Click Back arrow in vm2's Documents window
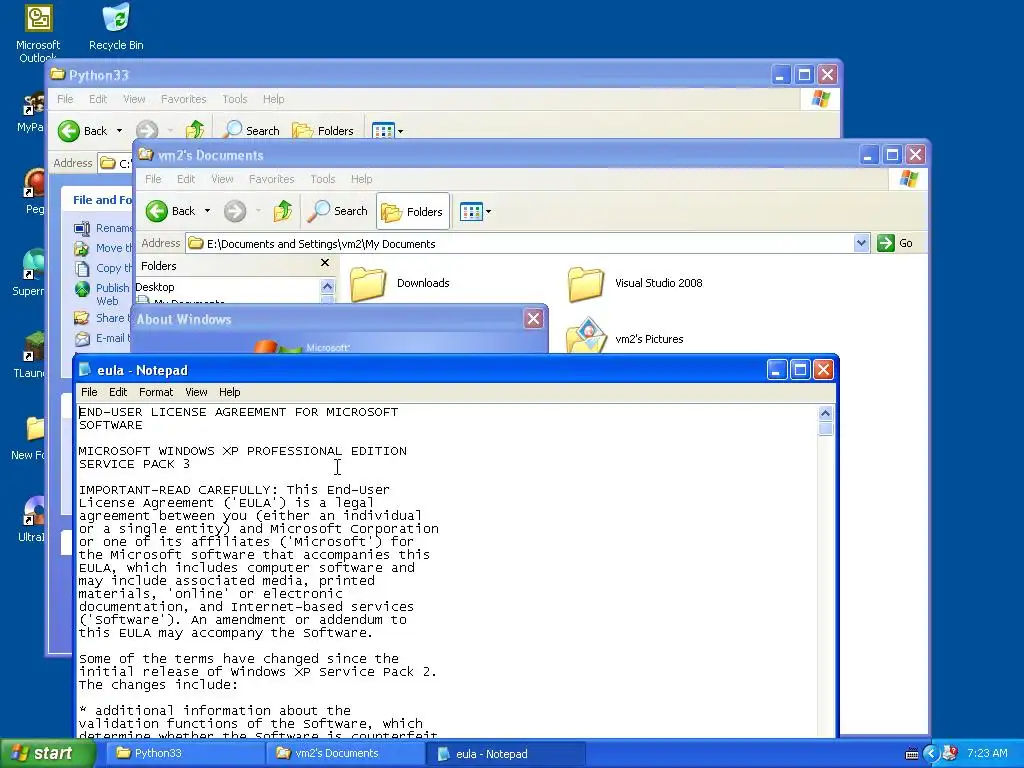 [x=157, y=211]
